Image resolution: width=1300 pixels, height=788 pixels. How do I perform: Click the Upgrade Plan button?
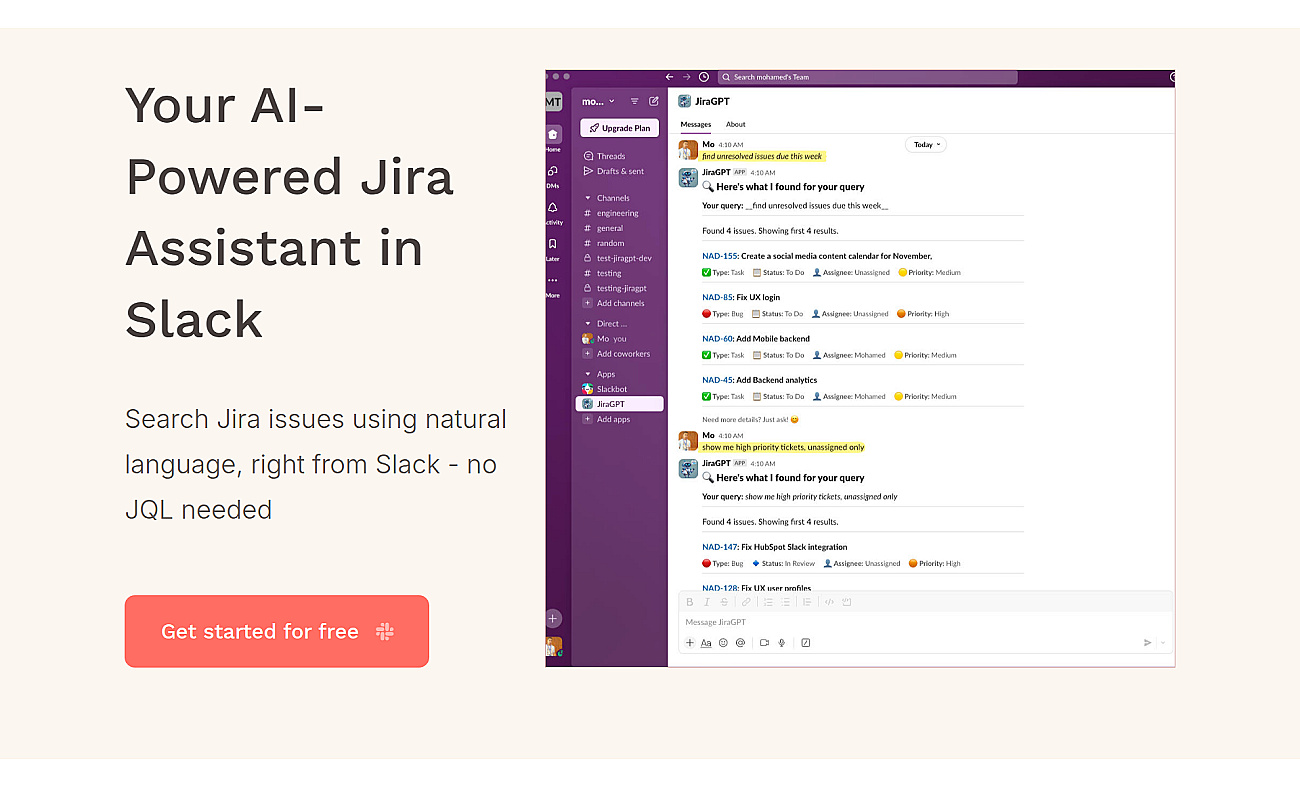click(x=619, y=128)
